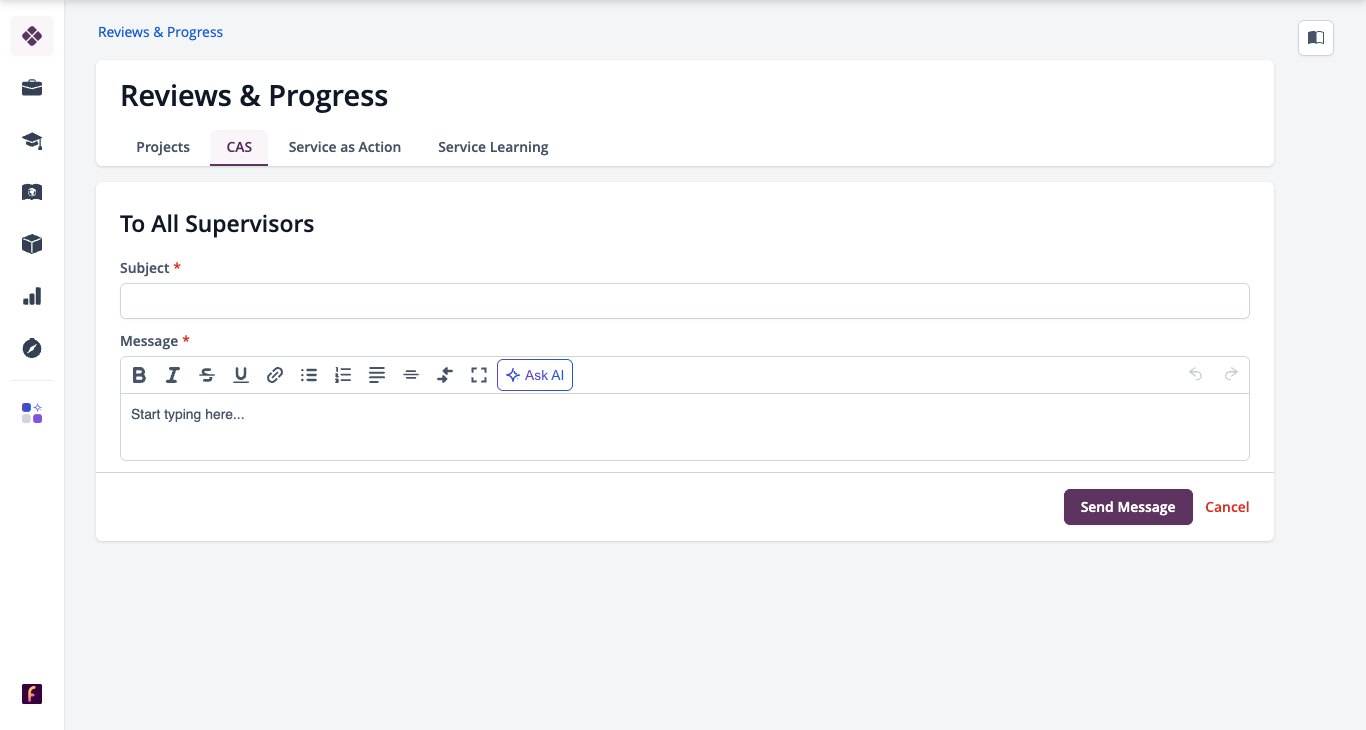Screen dimensions: 1366x730
Task: Open the graduation cap sidebar icon
Action: tap(32, 140)
